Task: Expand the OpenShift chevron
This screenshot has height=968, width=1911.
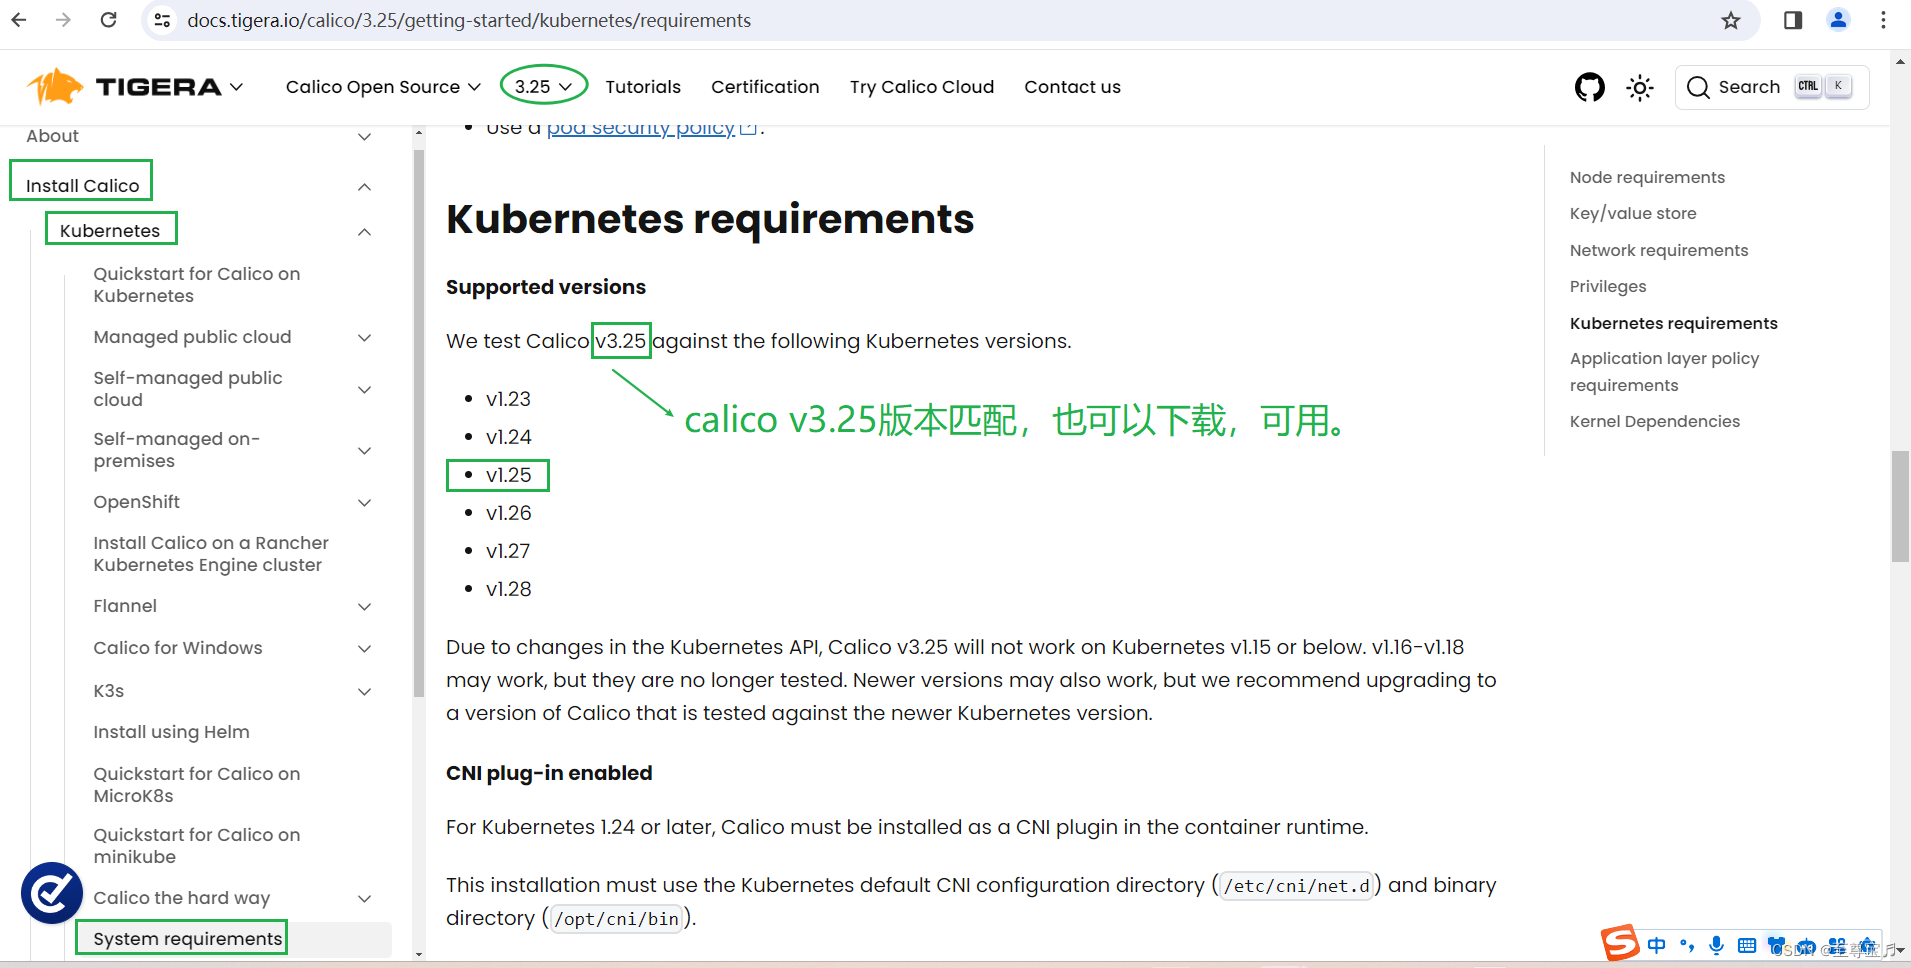Action: coord(365,503)
